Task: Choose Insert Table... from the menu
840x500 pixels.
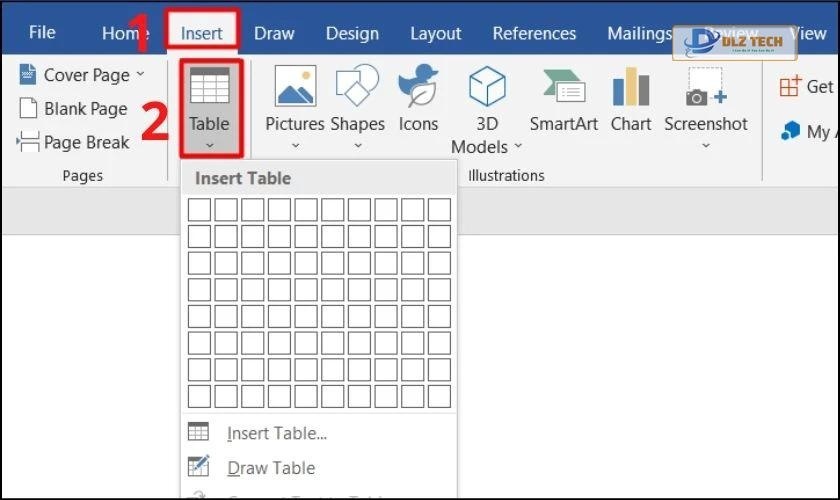Action: coord(277,433)
